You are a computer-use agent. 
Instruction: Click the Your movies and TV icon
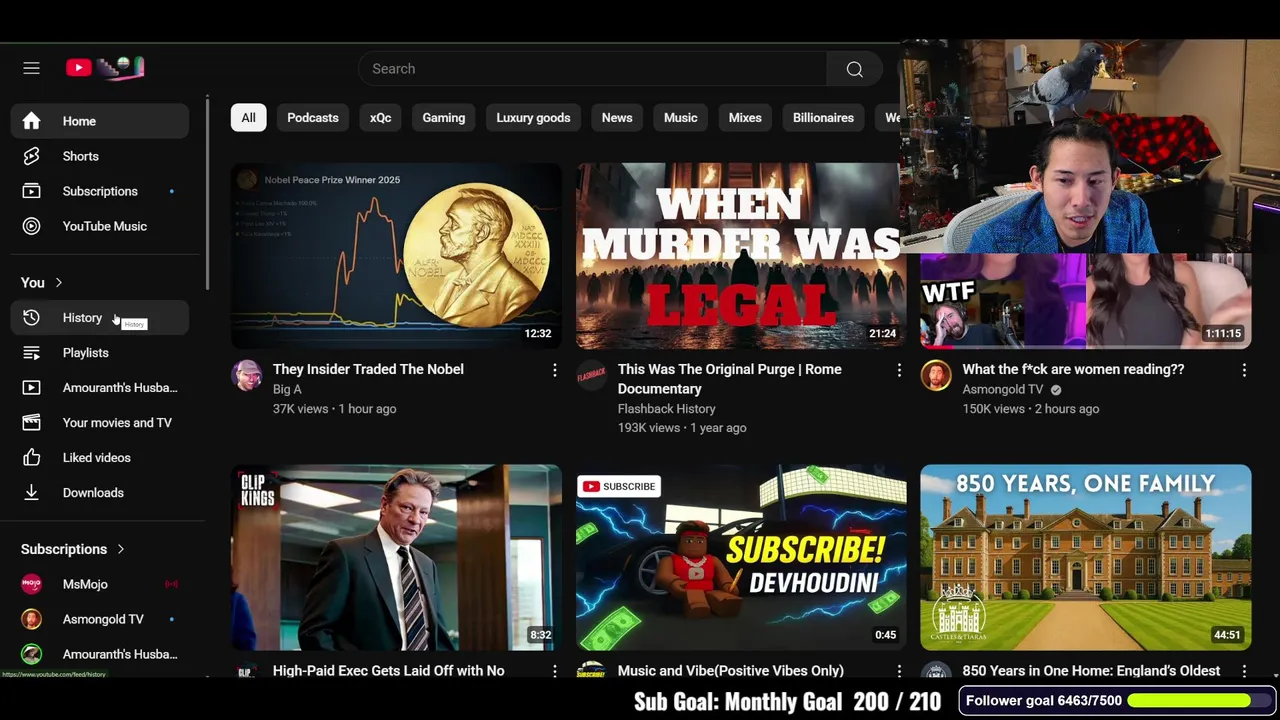click(31, 423)
